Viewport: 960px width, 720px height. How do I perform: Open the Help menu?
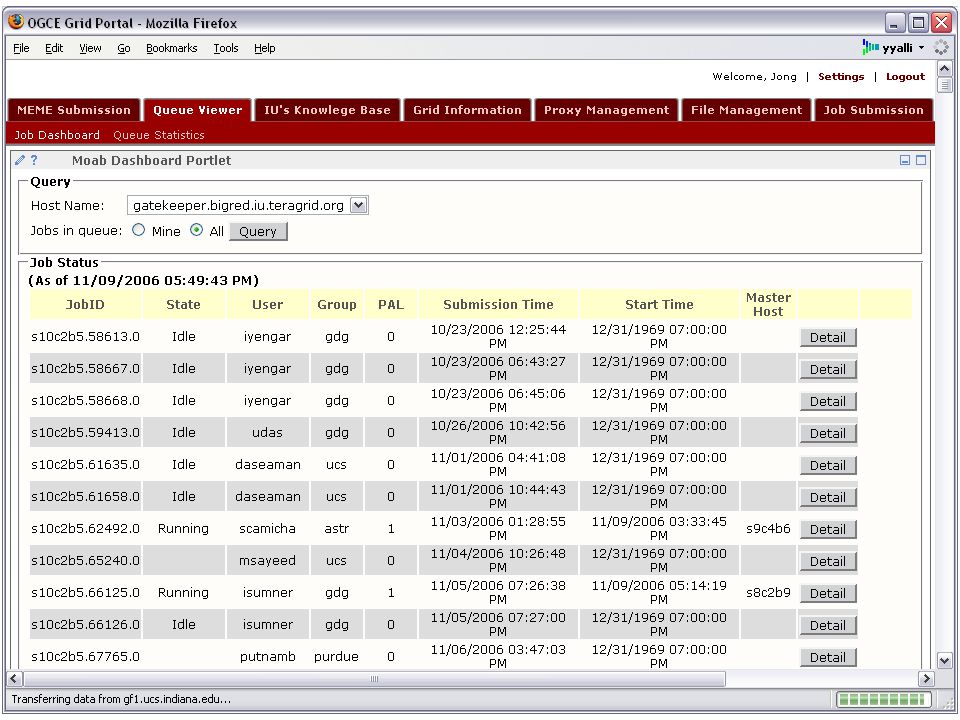pos(264,48)
